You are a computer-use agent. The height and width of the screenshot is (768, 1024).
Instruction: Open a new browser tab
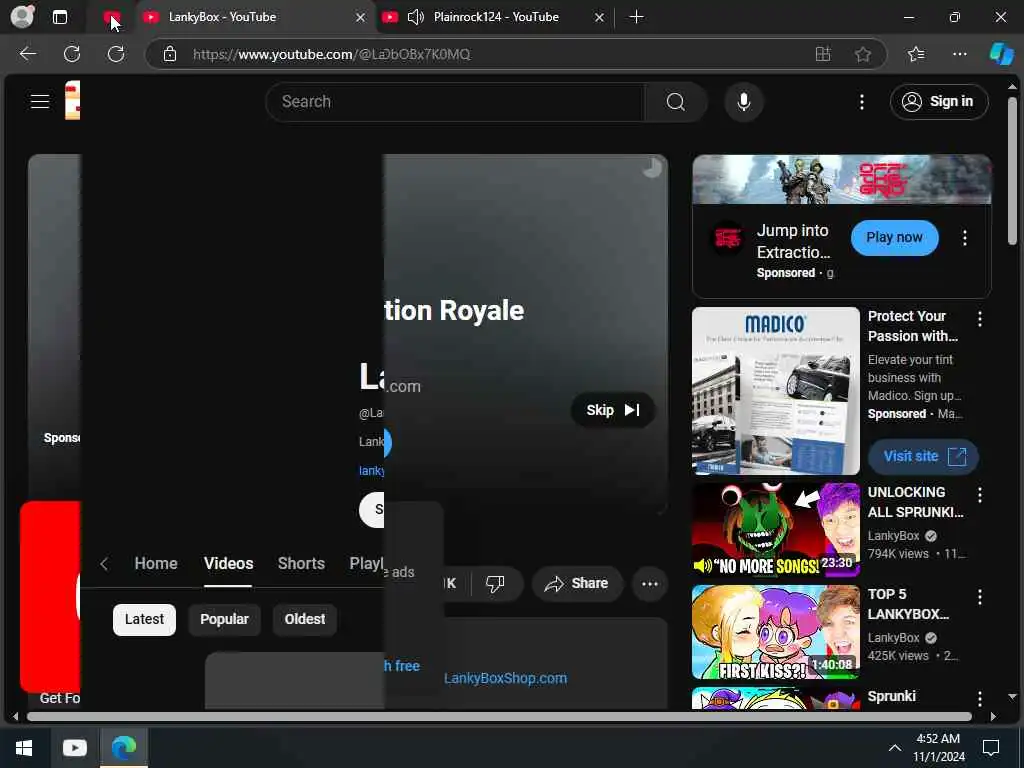[x=636, y=17]
